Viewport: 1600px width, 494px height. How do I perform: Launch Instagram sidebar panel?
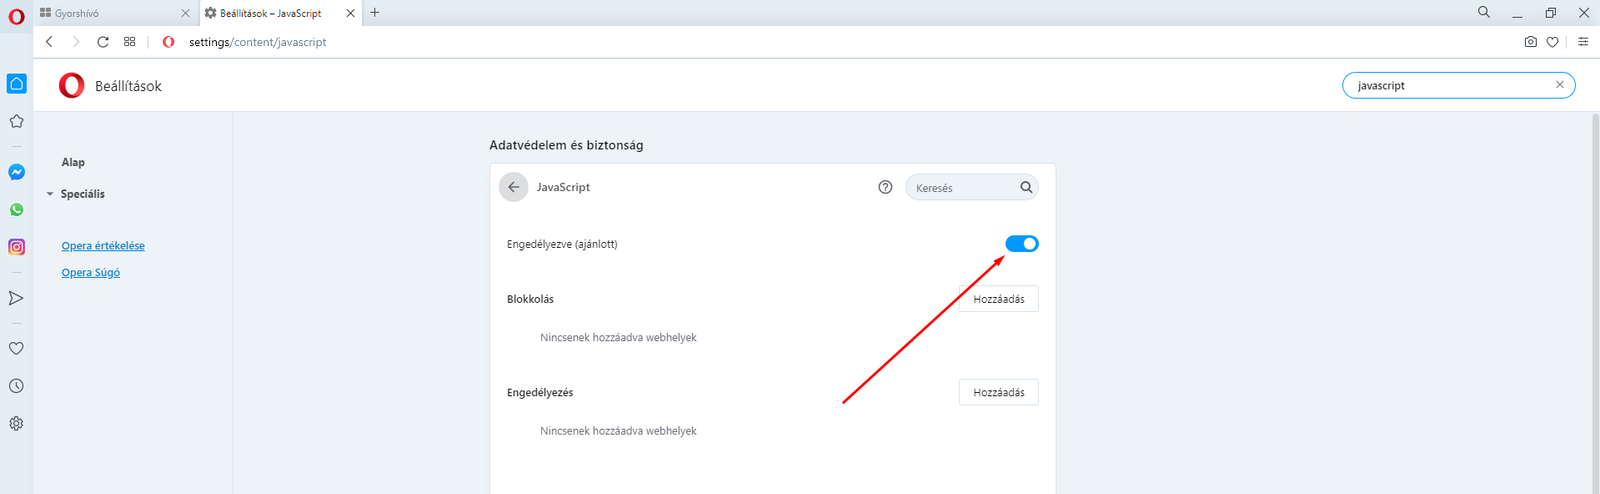click(x=17, y=247)
